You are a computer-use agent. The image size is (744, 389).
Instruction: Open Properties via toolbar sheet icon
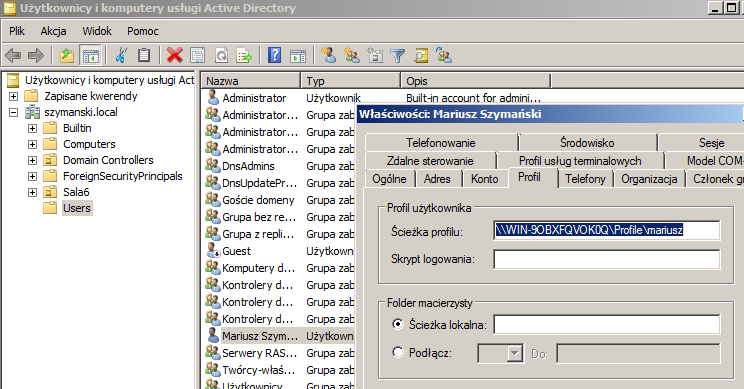tap(197, 56)
